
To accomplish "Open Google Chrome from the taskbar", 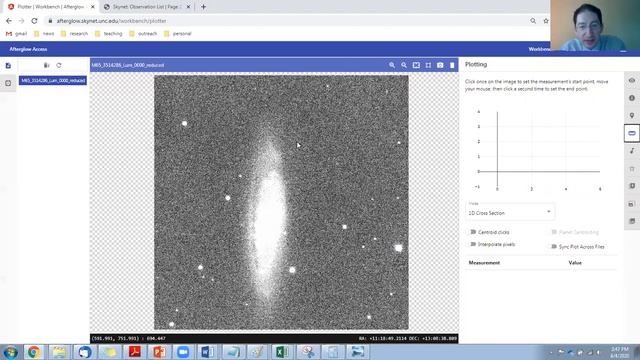I will pyautogui.click(x=34, y=352).
